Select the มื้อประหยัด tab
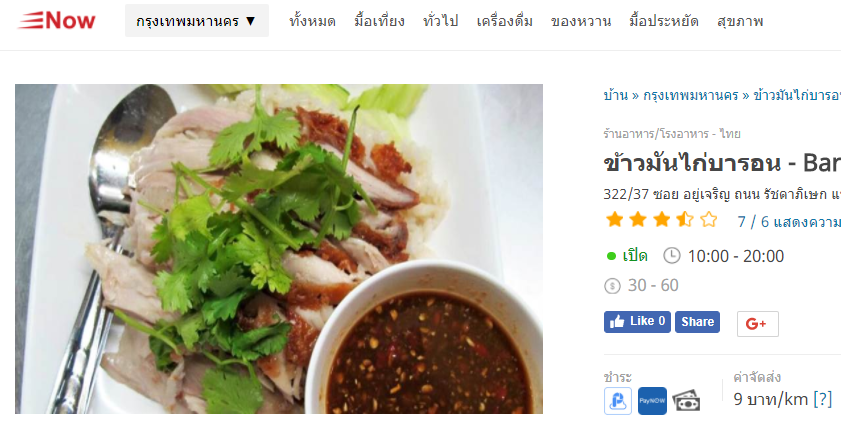 point(664,21)
